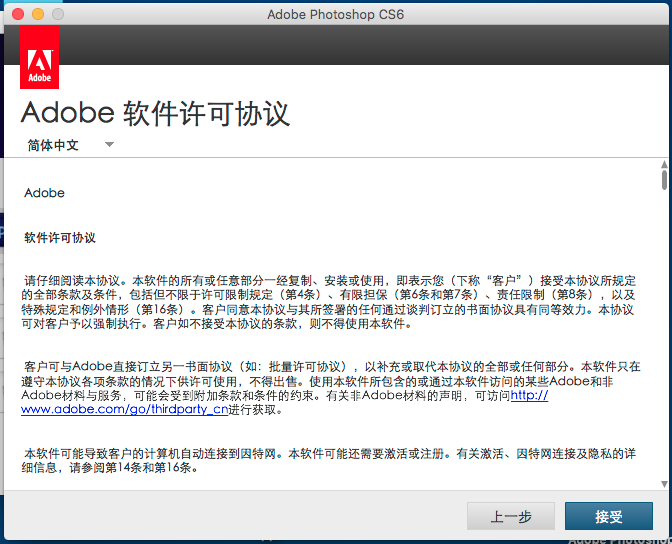Click the license scrollbar thumb

click(664, 179)
